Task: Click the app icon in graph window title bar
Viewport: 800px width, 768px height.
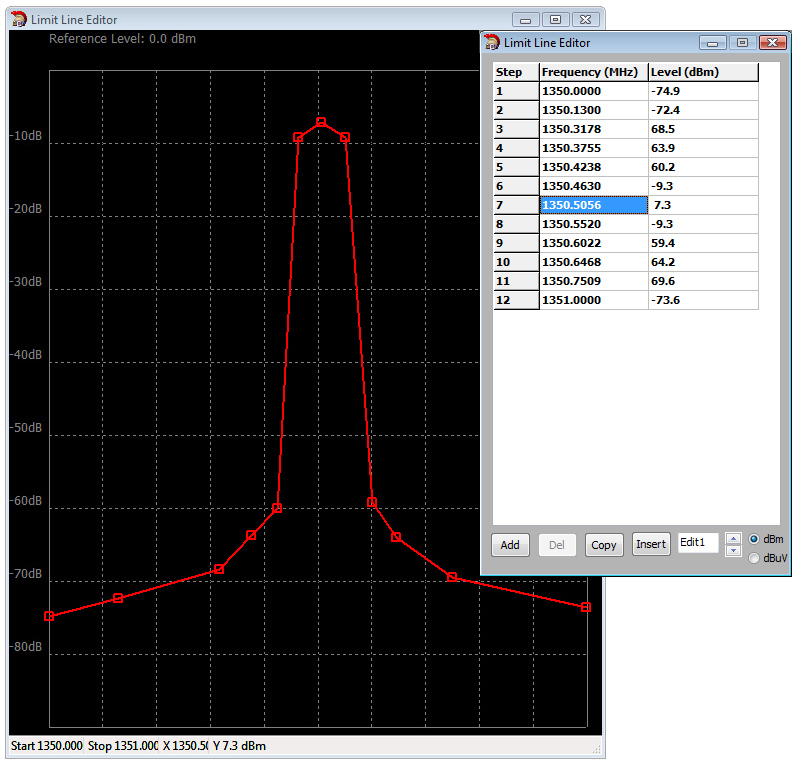Action: coord(19,19)
